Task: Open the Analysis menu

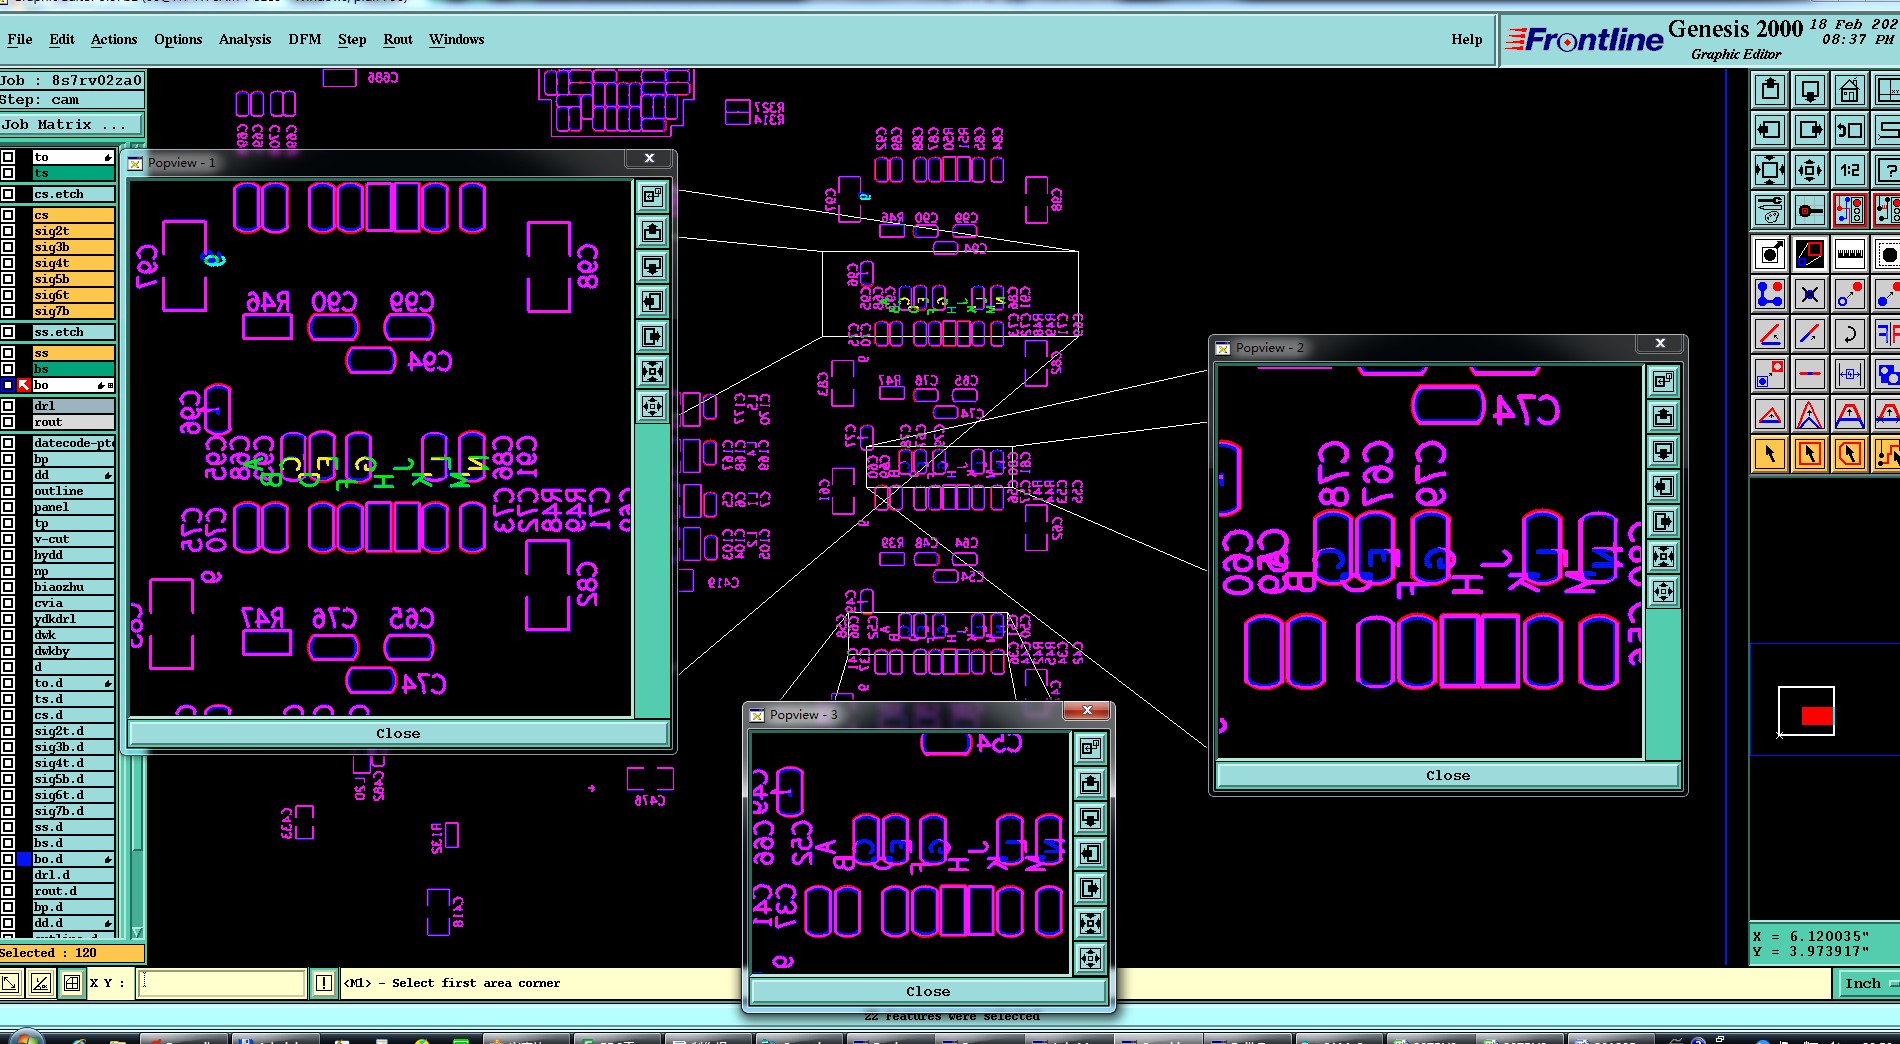Action: coord(245,40)
